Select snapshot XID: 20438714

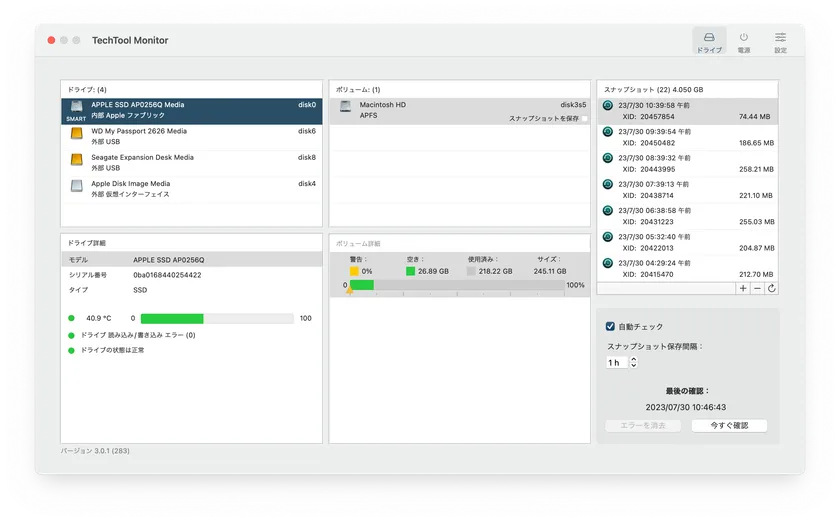pos(687,190)
